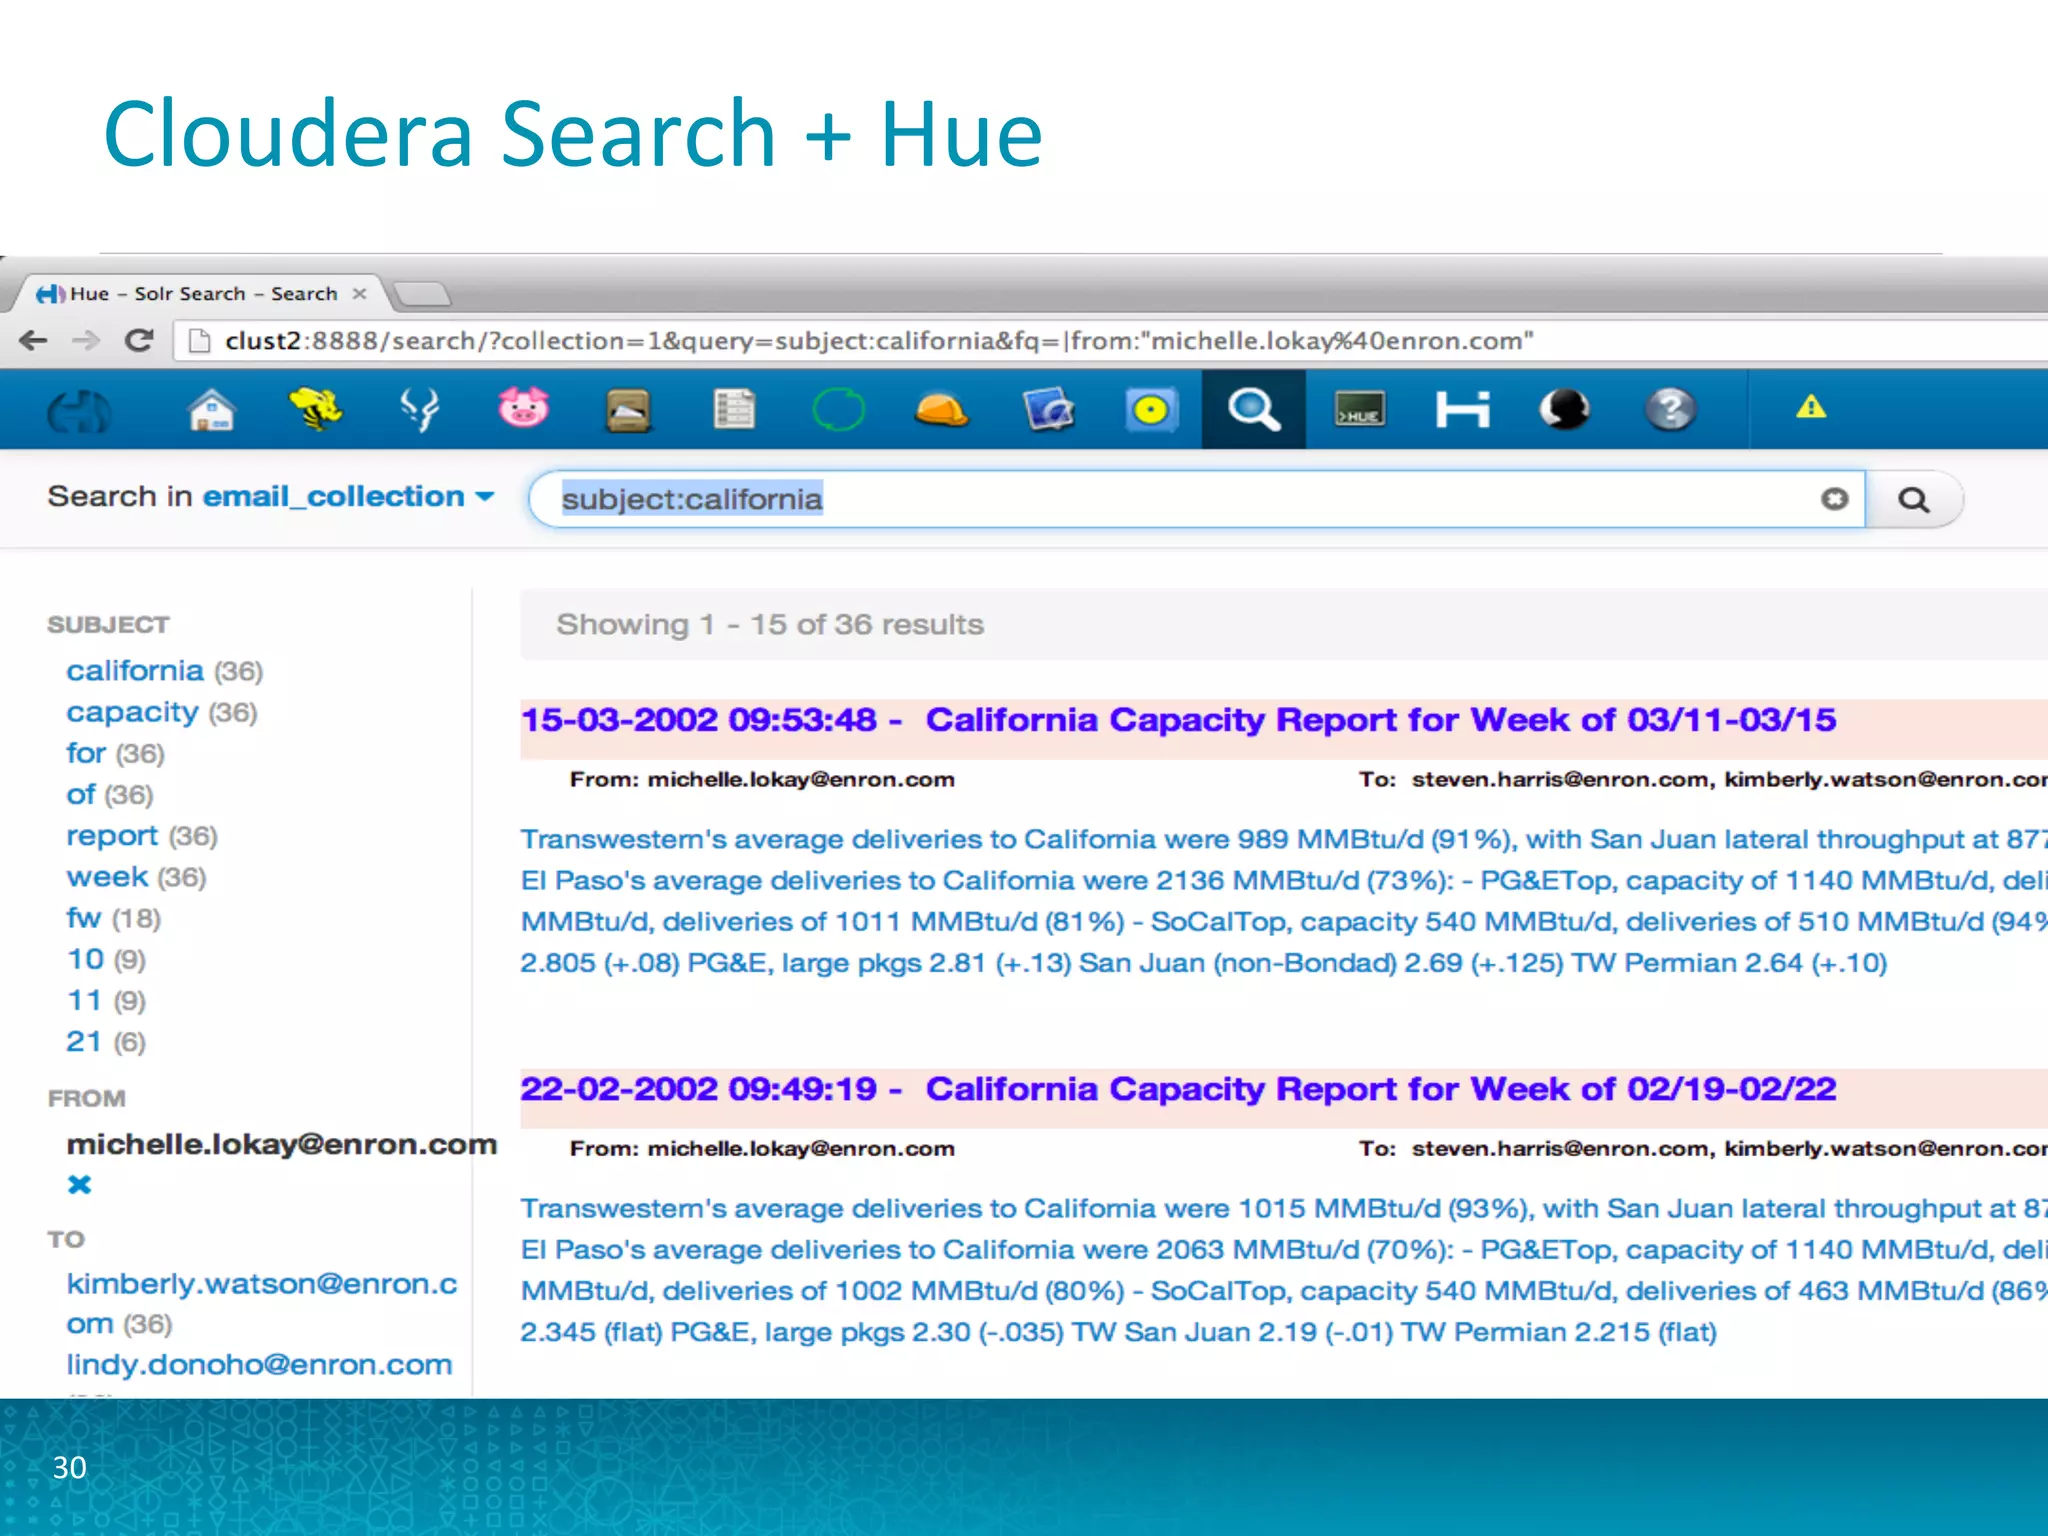This screenshot has height=1536, width=2048.
Task: Filter by subject facet '10'
Action: 85,960
